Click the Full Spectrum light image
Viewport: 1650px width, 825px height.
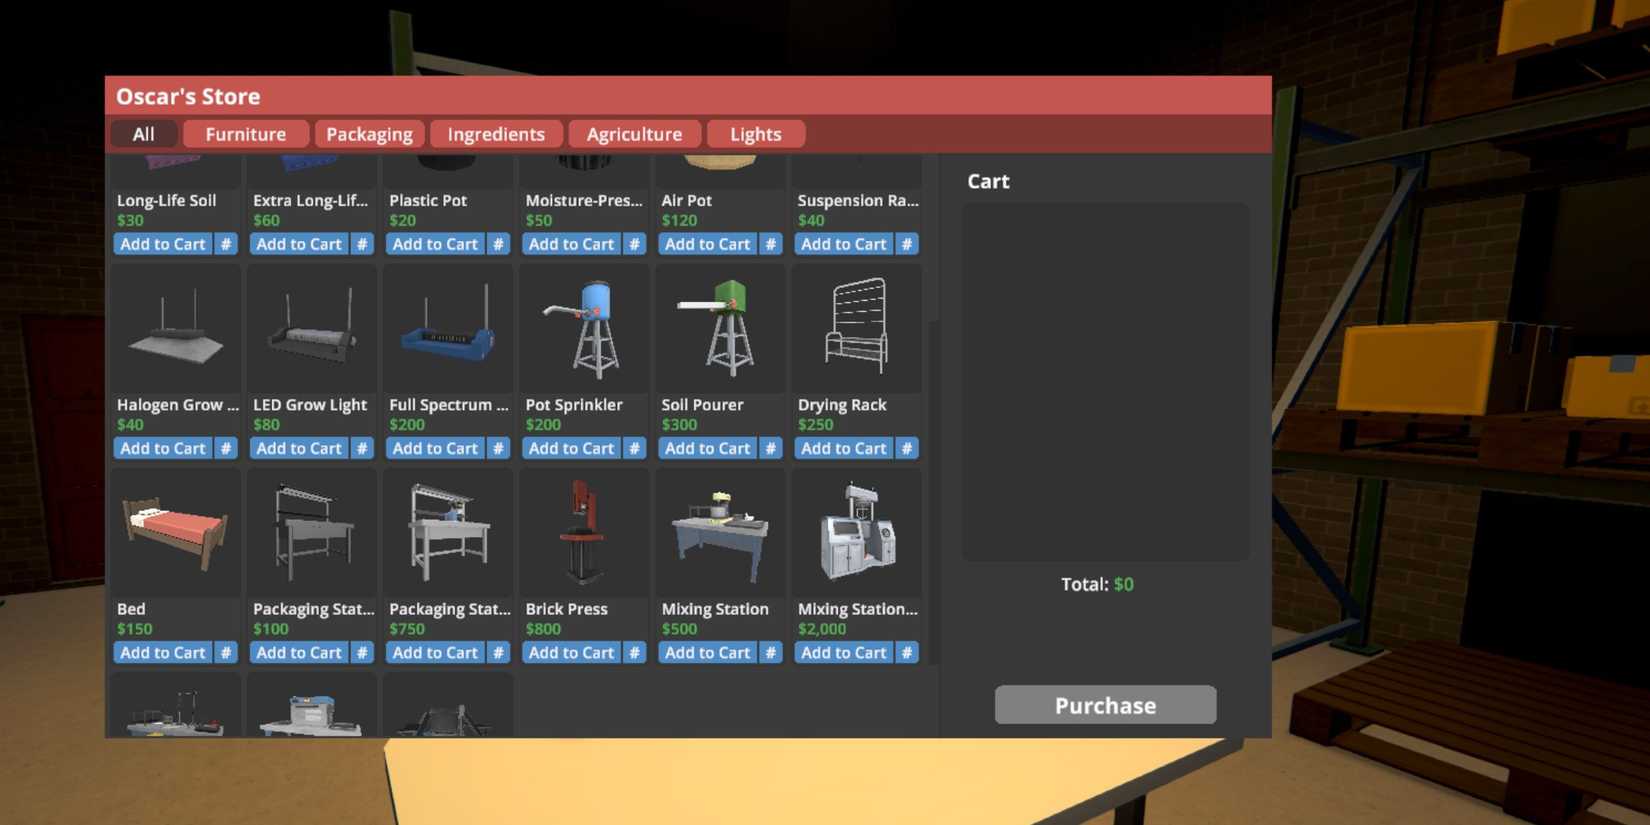(x=448, y=330)
